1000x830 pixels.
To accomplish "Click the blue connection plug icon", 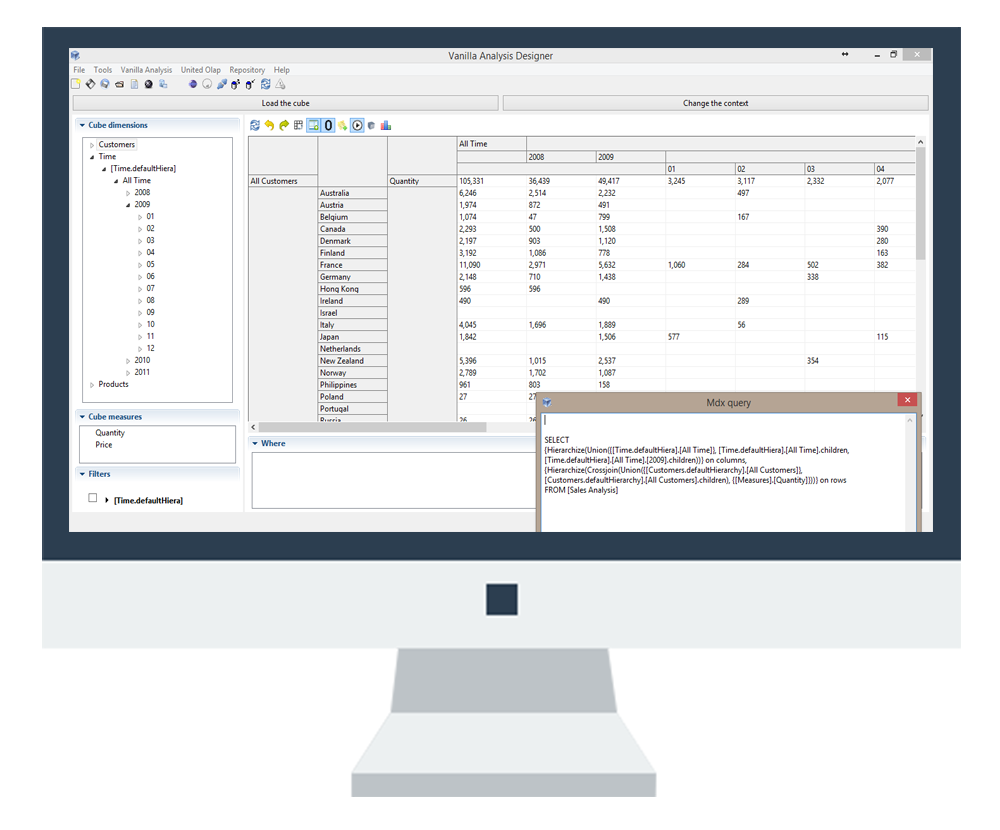I will tap(222, 84).
